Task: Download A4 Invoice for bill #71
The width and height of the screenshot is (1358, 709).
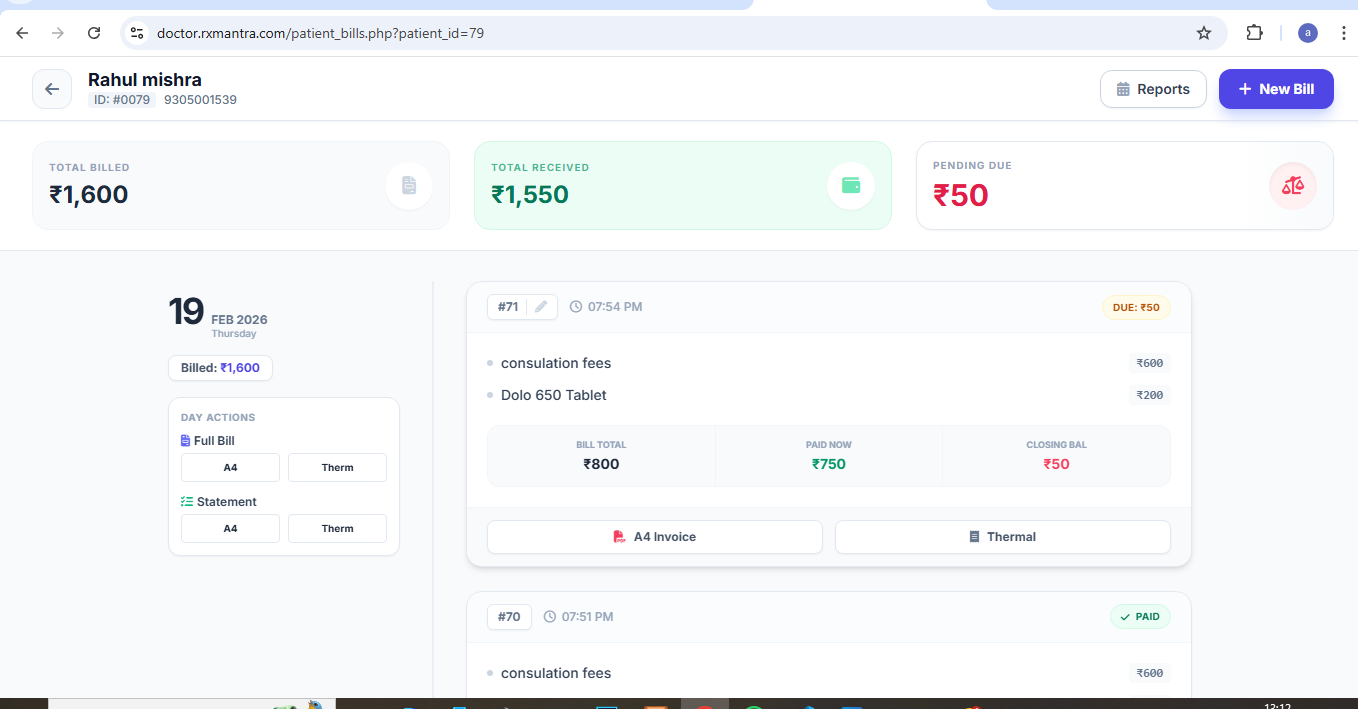Action: tap(654, 537)
